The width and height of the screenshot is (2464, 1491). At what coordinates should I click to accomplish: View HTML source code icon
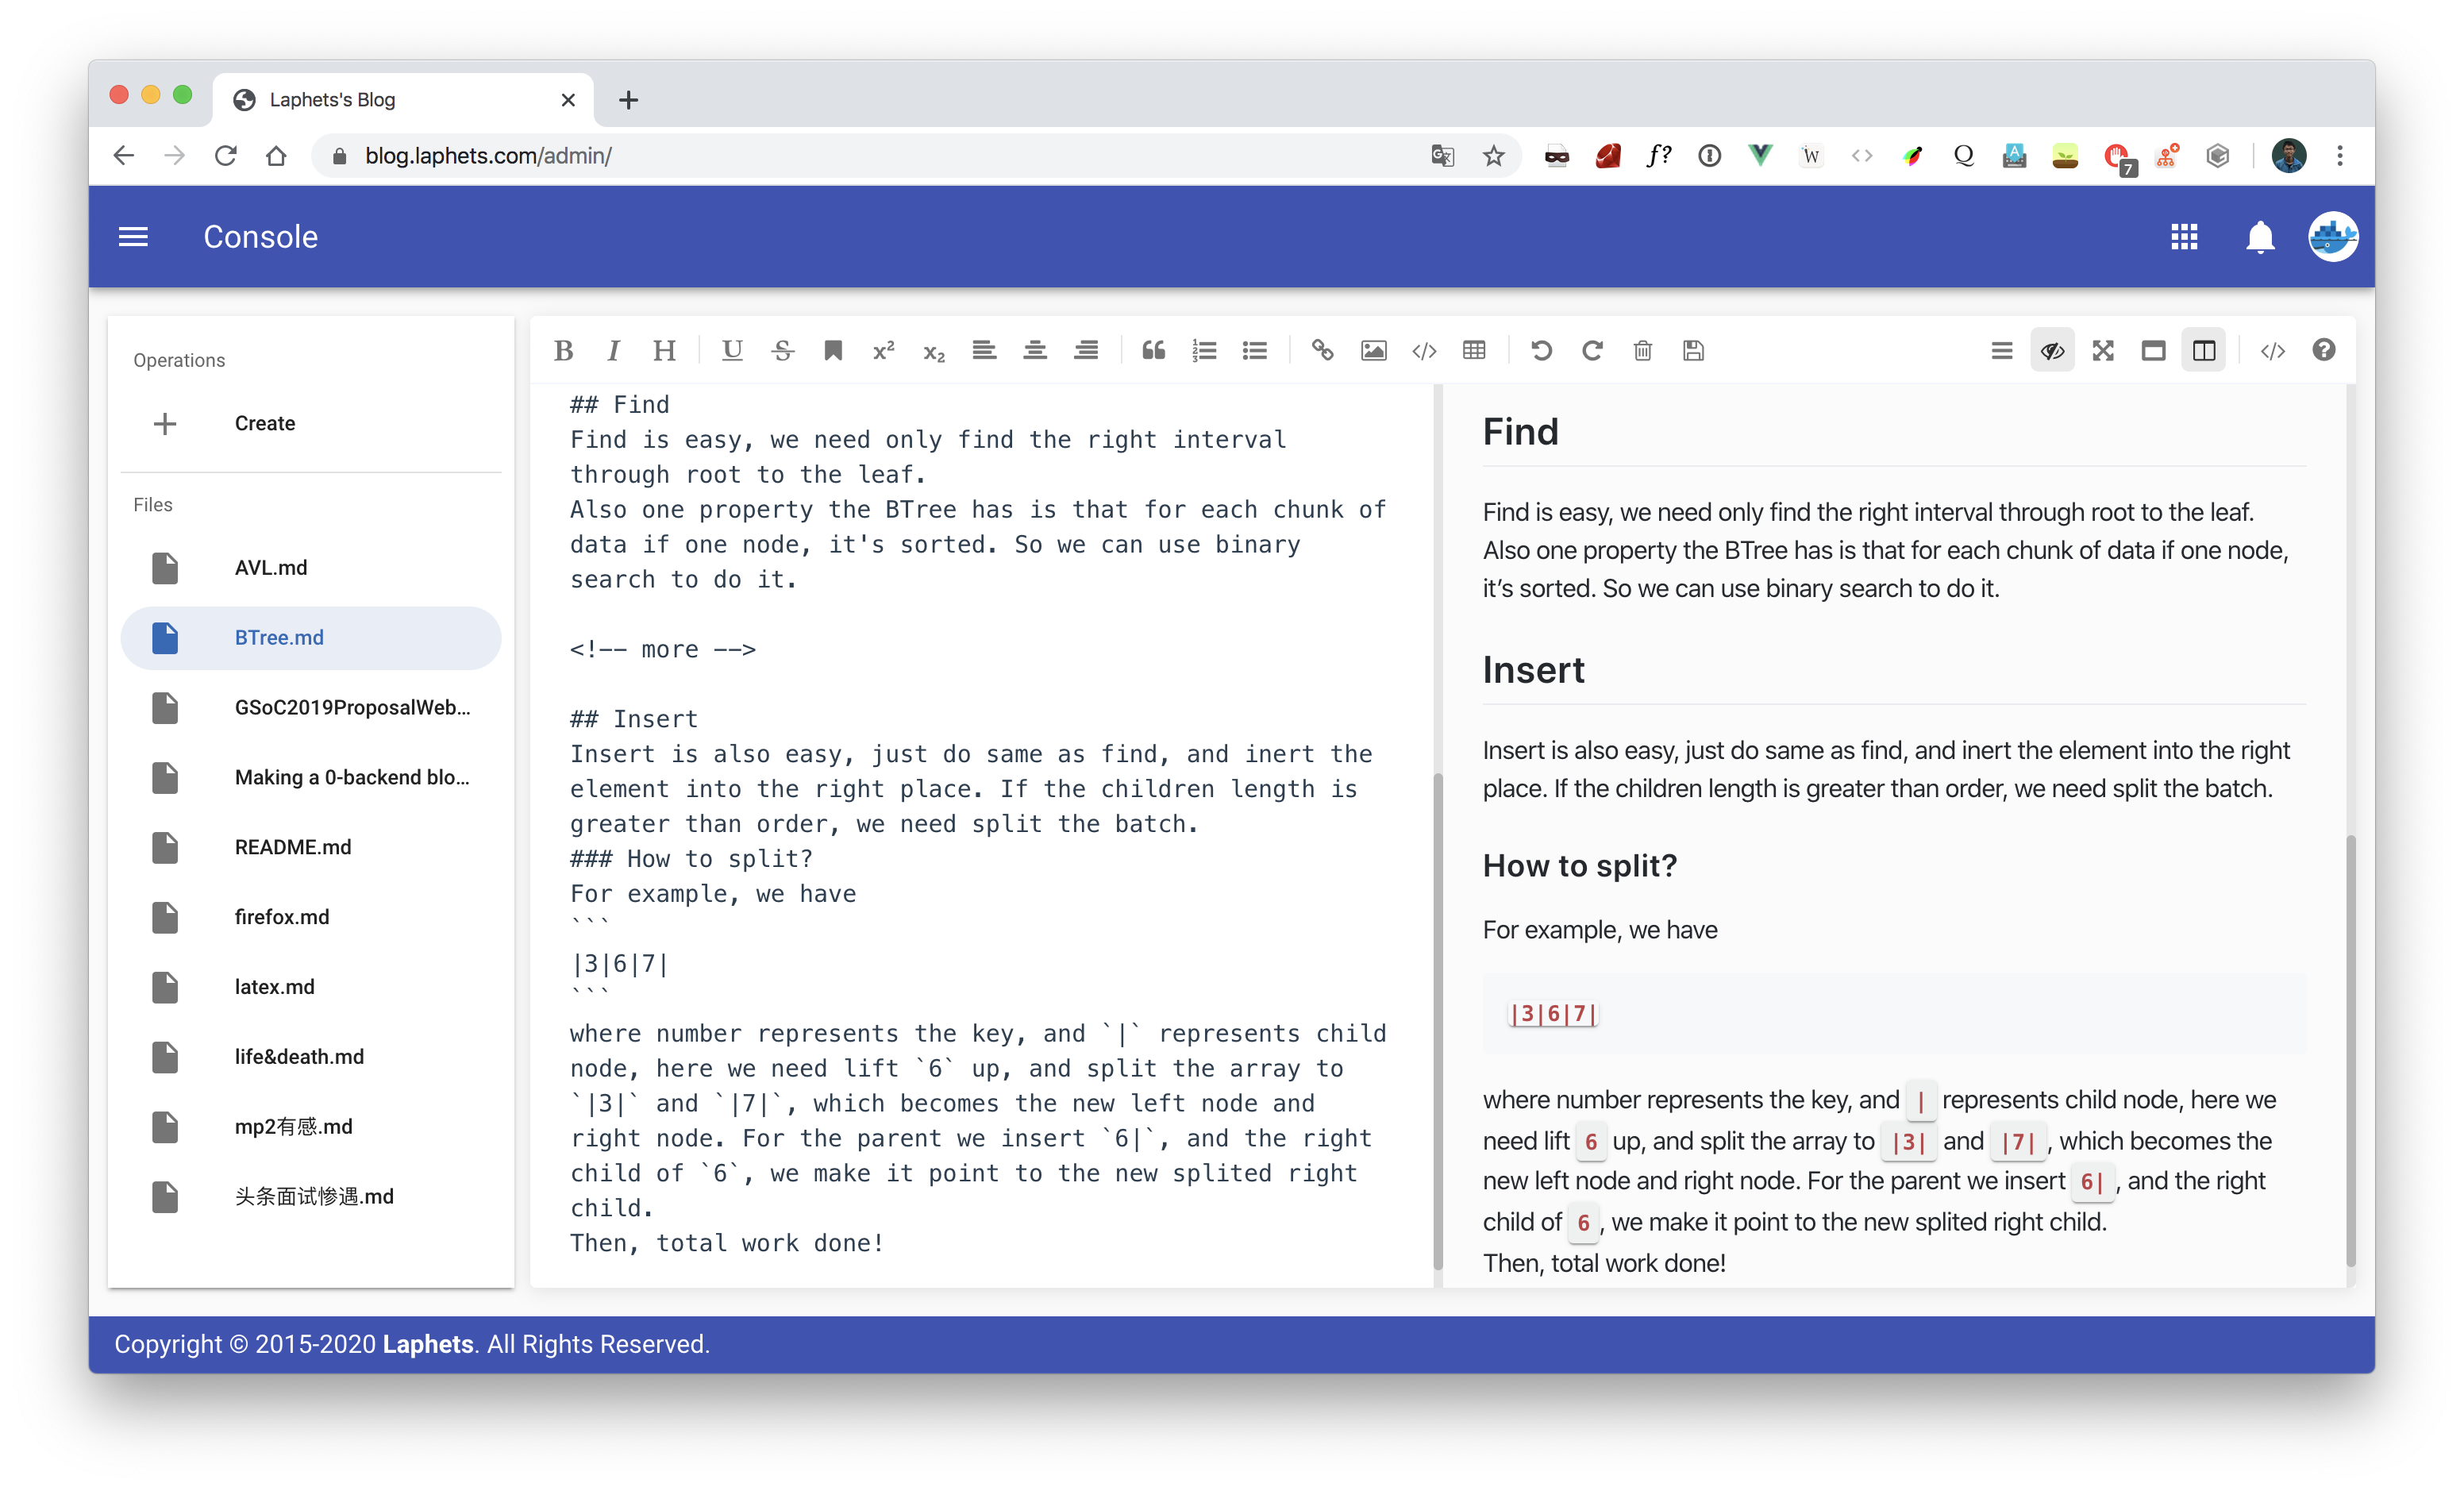coord(2272,350)
